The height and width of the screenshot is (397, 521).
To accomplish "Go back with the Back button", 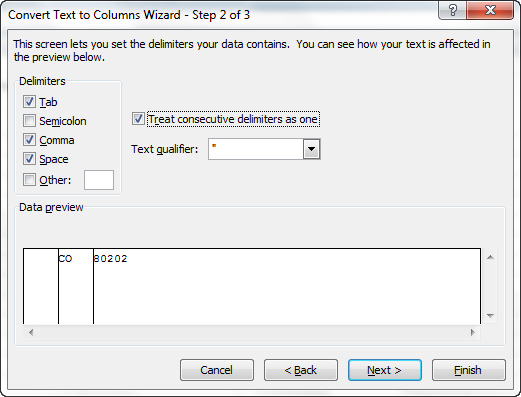I will (x=301, y=370).
